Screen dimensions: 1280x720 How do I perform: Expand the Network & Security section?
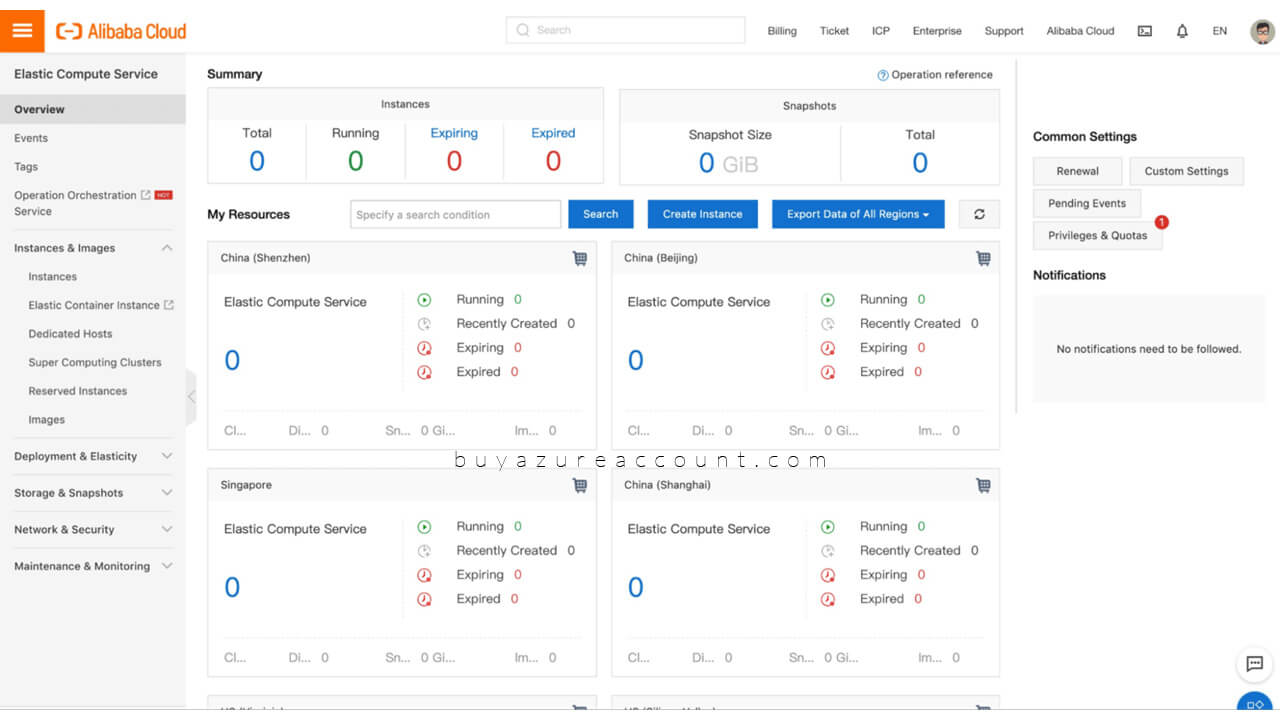coord(167,529)
